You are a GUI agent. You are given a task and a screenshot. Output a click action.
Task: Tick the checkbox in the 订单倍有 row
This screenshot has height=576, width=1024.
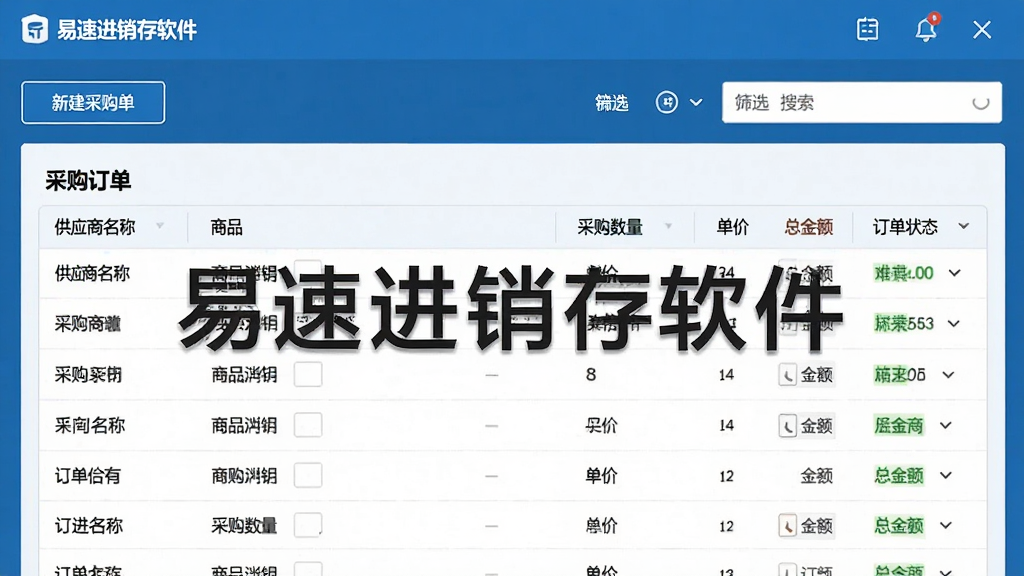point(308,475)
